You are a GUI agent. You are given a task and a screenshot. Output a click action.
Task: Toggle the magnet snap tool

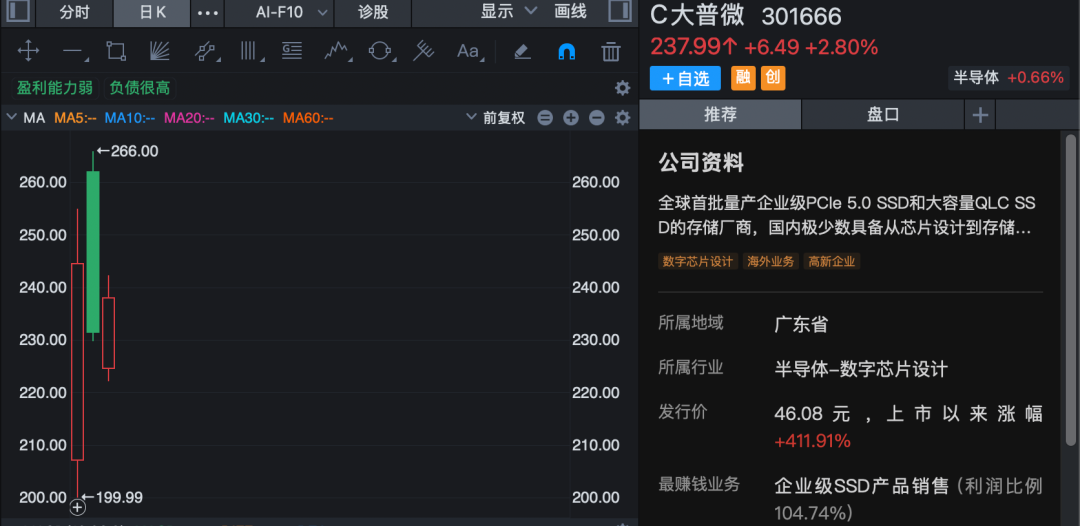[x=566, y=51]
